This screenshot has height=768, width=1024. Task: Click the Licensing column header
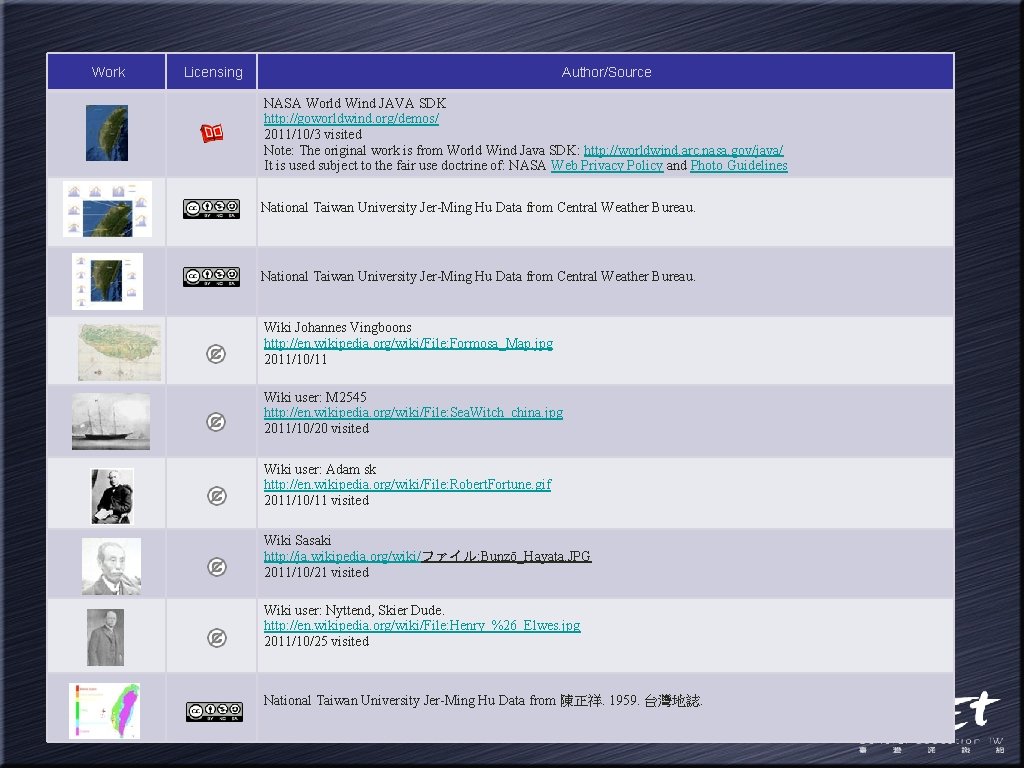point(212,72)
